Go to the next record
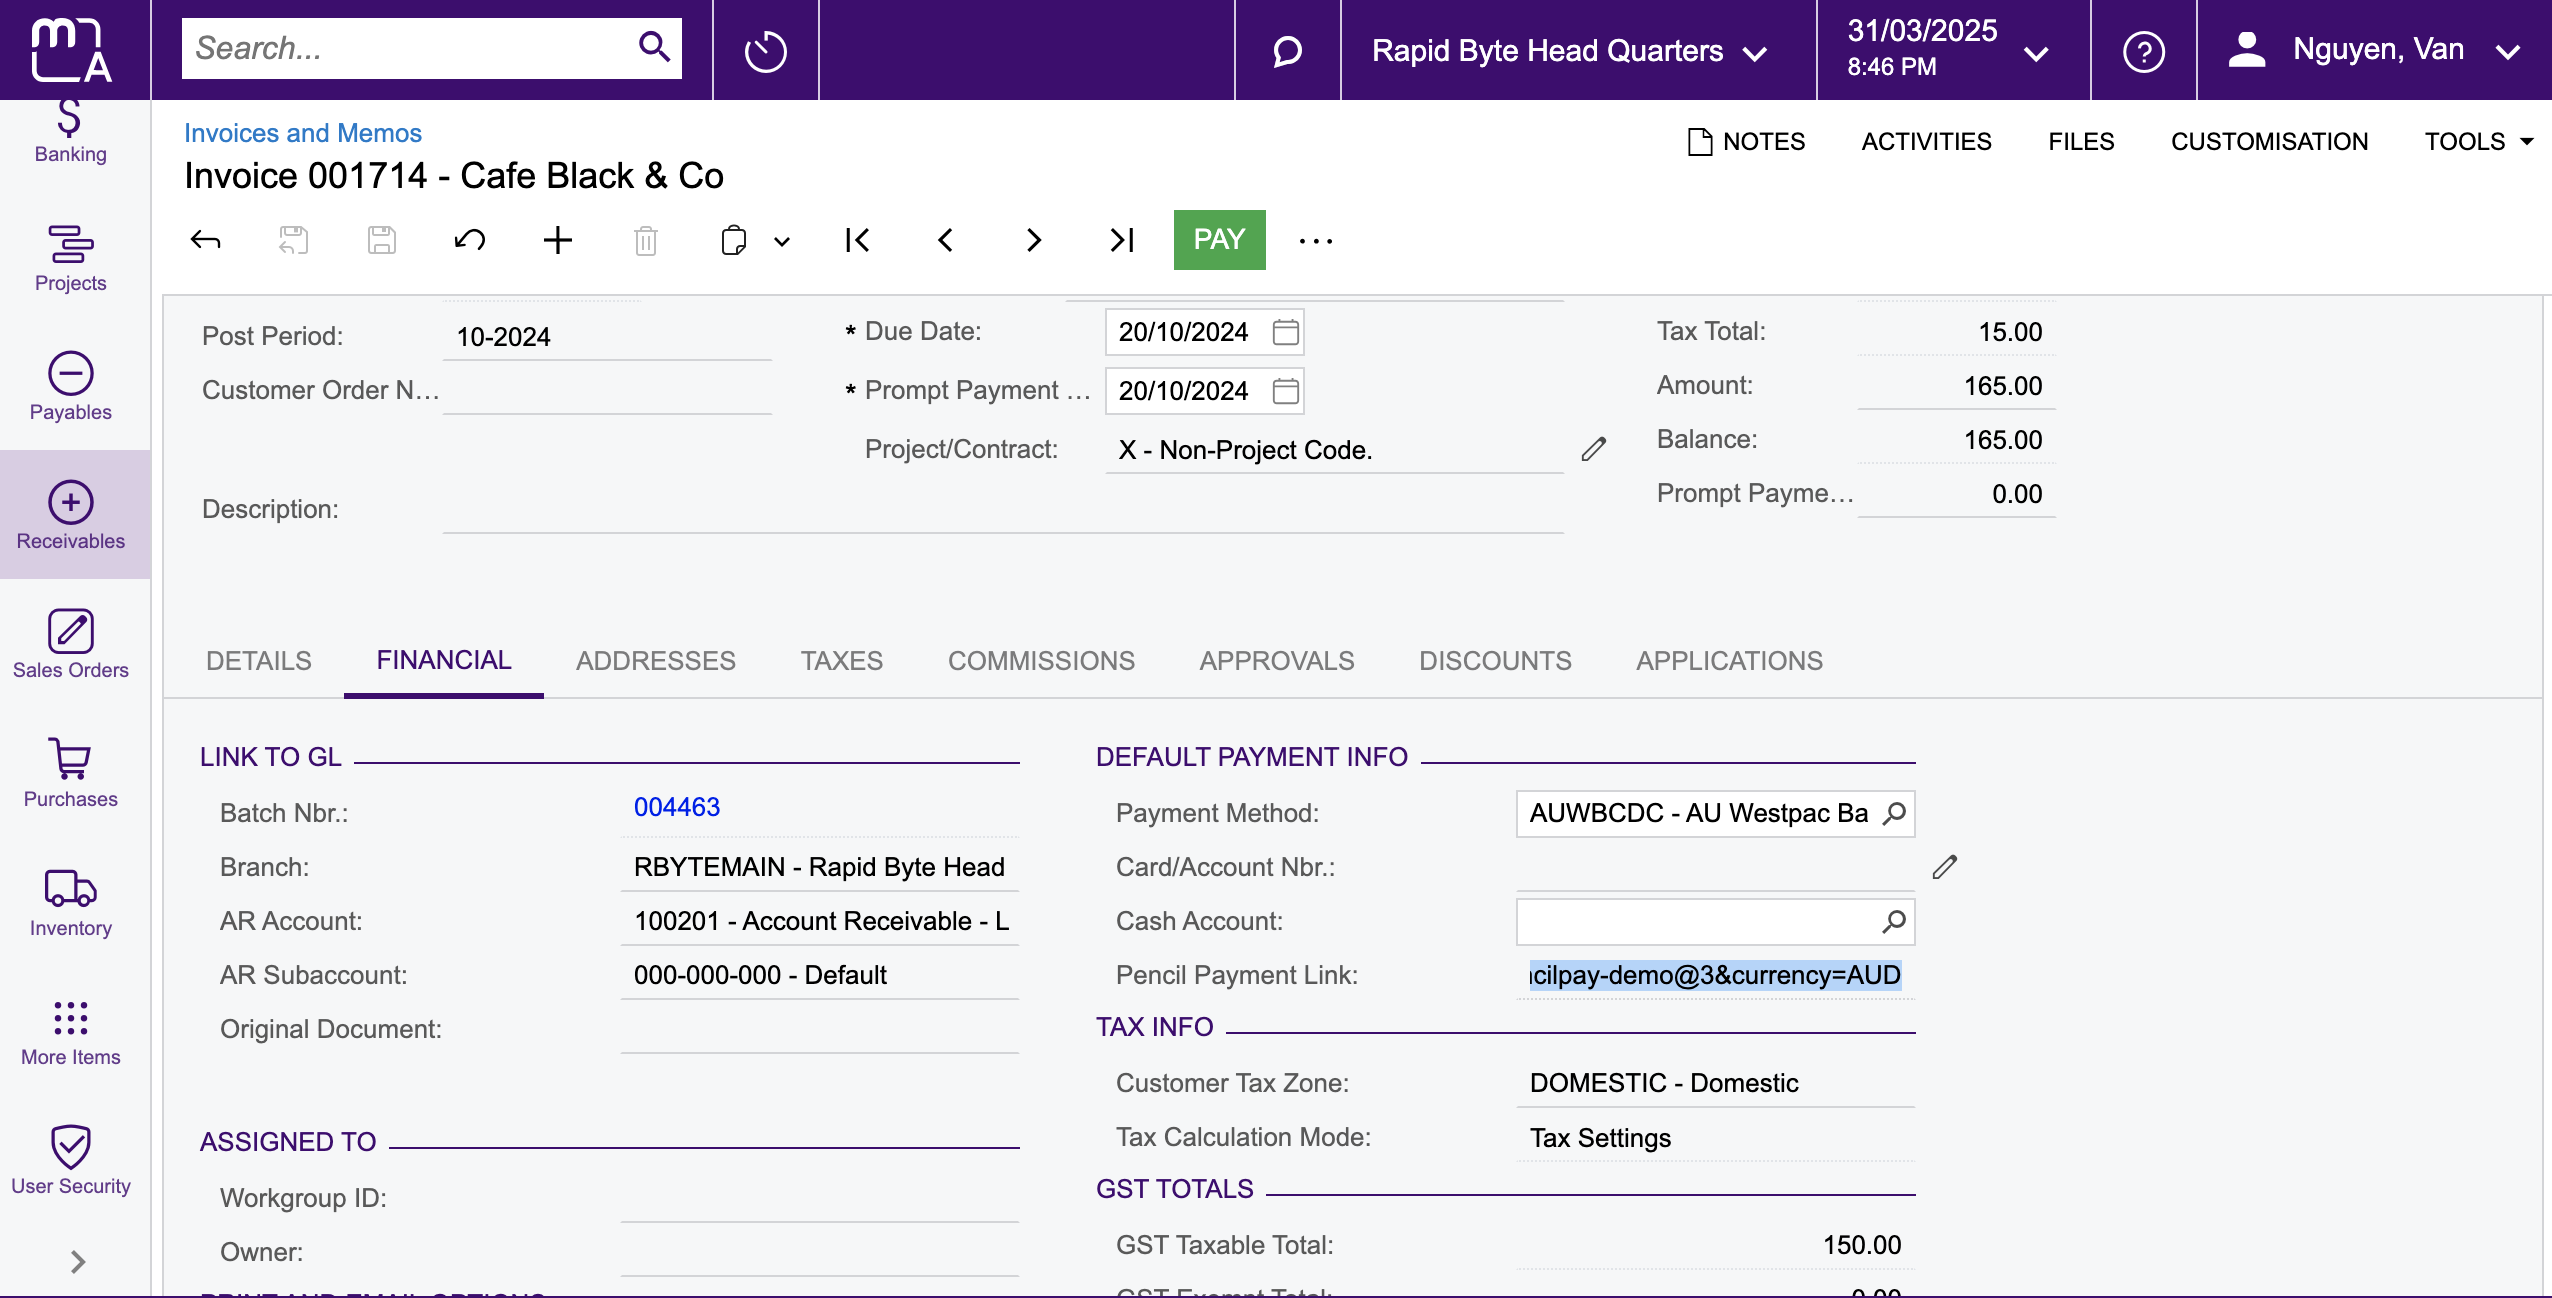2552x1298 pixels. click(1033, 240)
